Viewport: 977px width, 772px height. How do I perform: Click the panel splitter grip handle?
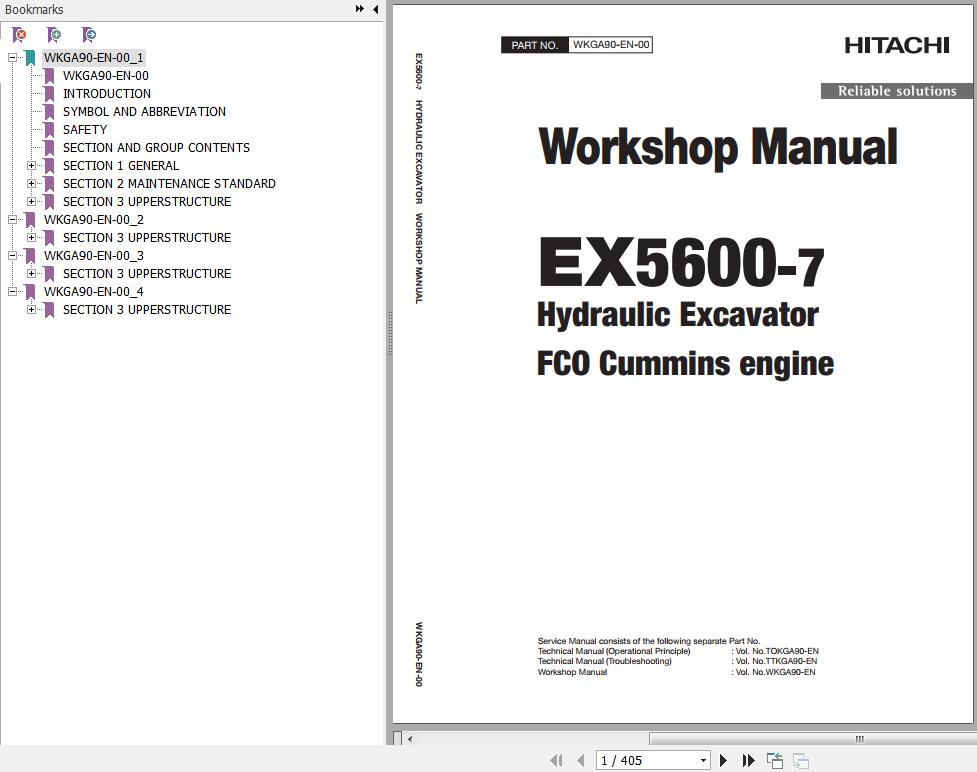(x=390, y=333)
